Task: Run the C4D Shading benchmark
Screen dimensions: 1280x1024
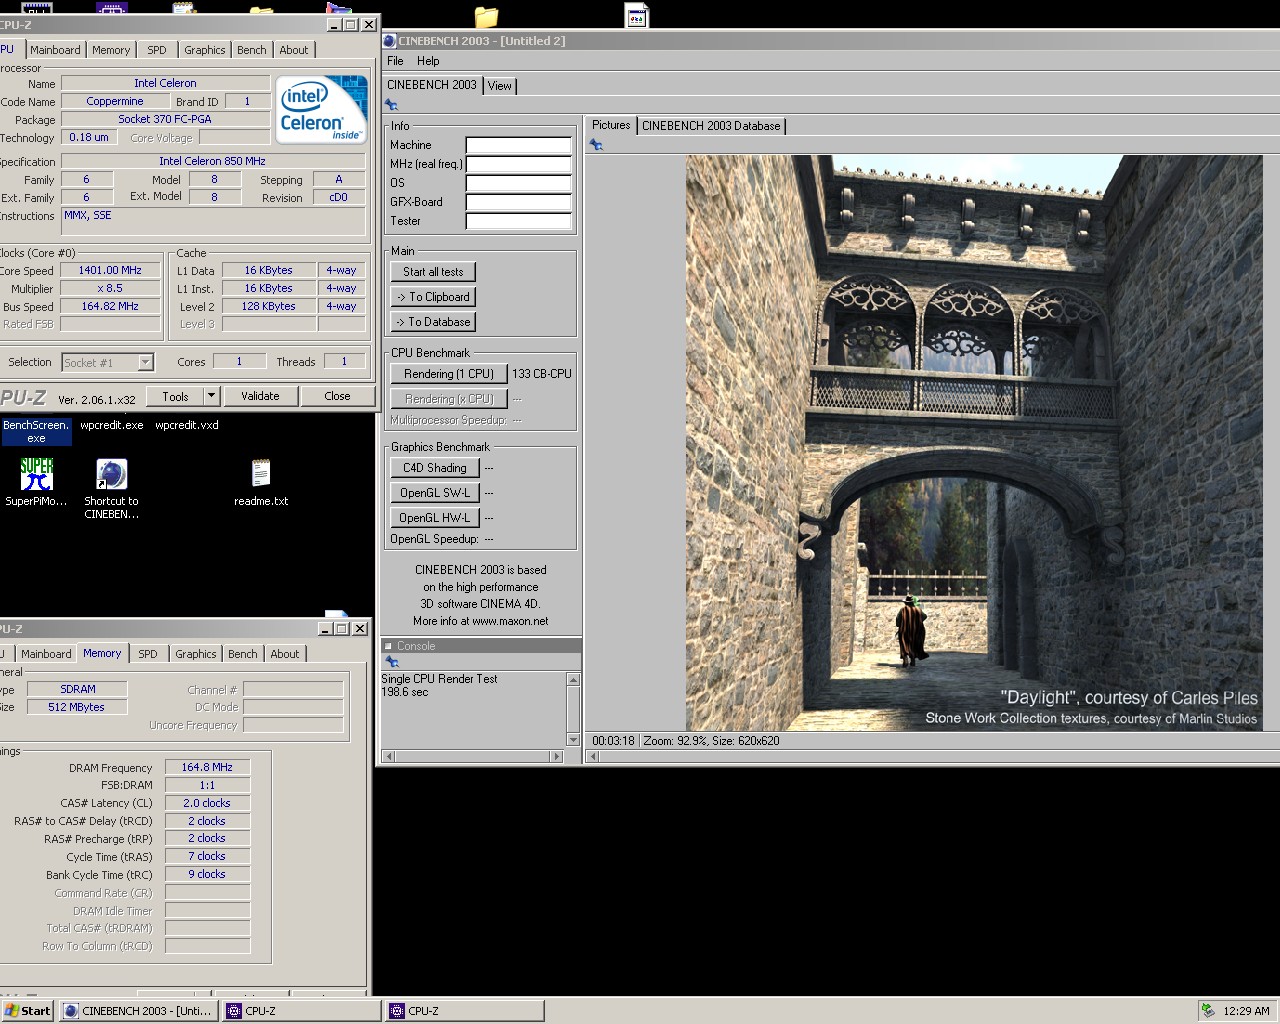Action: (435, 468)
